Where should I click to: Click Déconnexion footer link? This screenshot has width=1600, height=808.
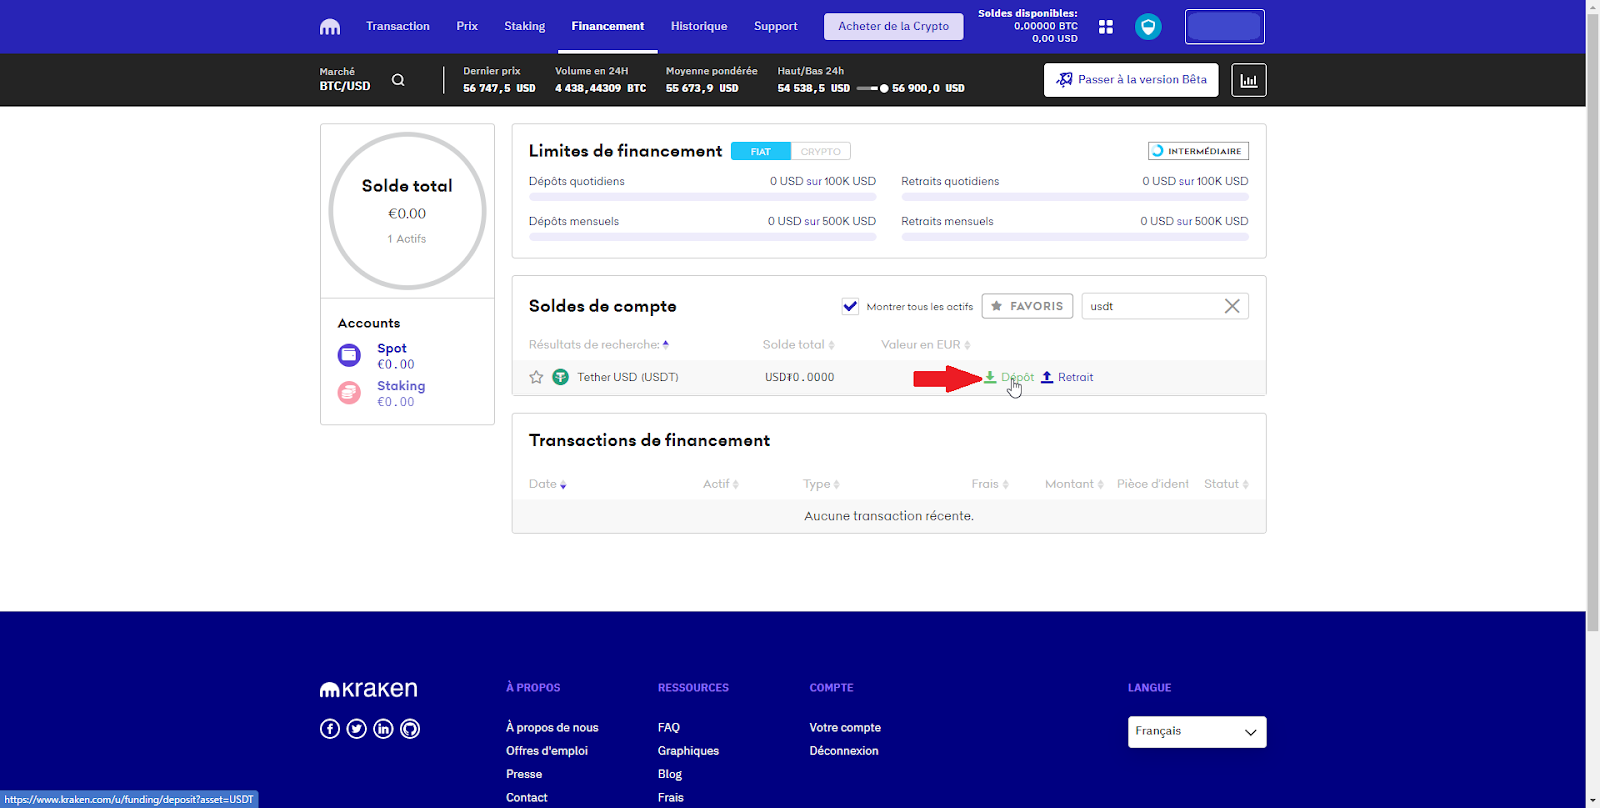click(844, 751)
